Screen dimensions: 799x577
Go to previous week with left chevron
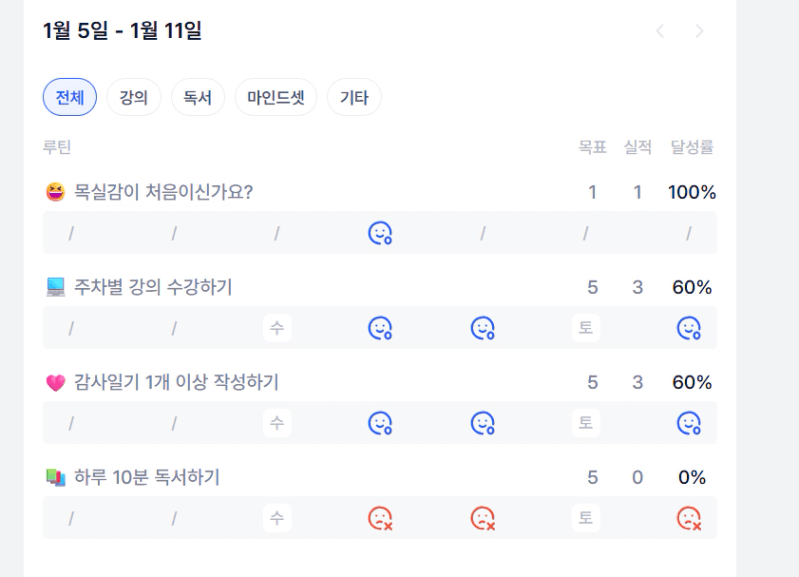tap(660, 31)
